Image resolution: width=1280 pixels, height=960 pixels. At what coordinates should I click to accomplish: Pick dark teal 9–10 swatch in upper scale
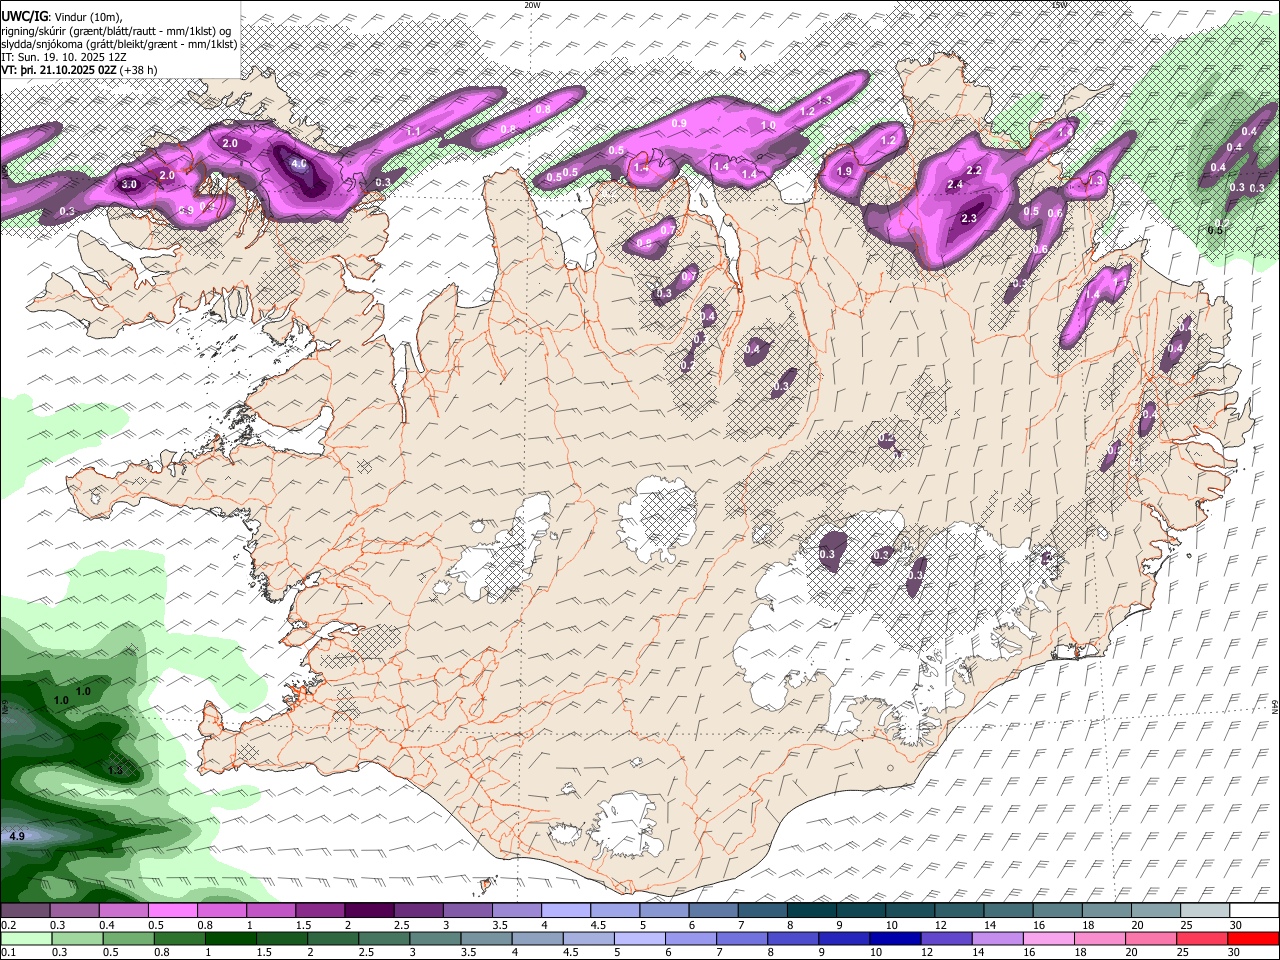860,911
